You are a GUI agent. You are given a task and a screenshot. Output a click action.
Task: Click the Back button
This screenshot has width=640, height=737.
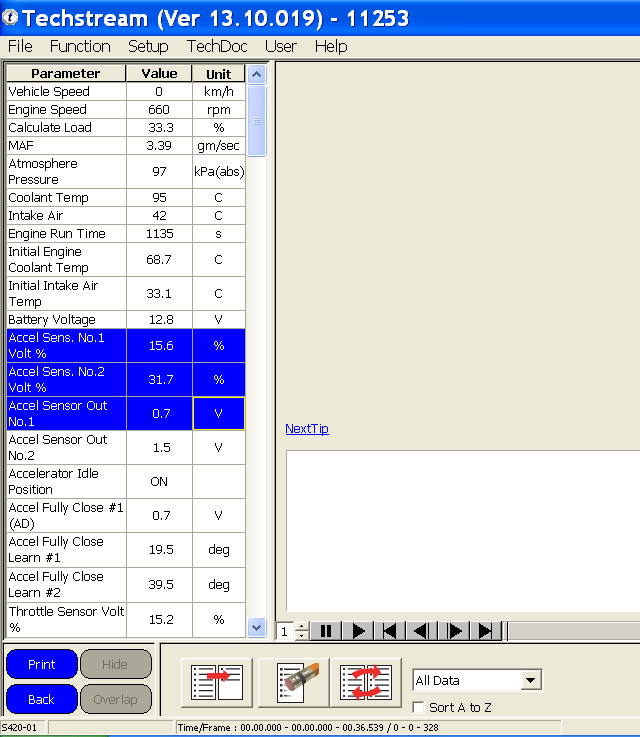(42, 699)
